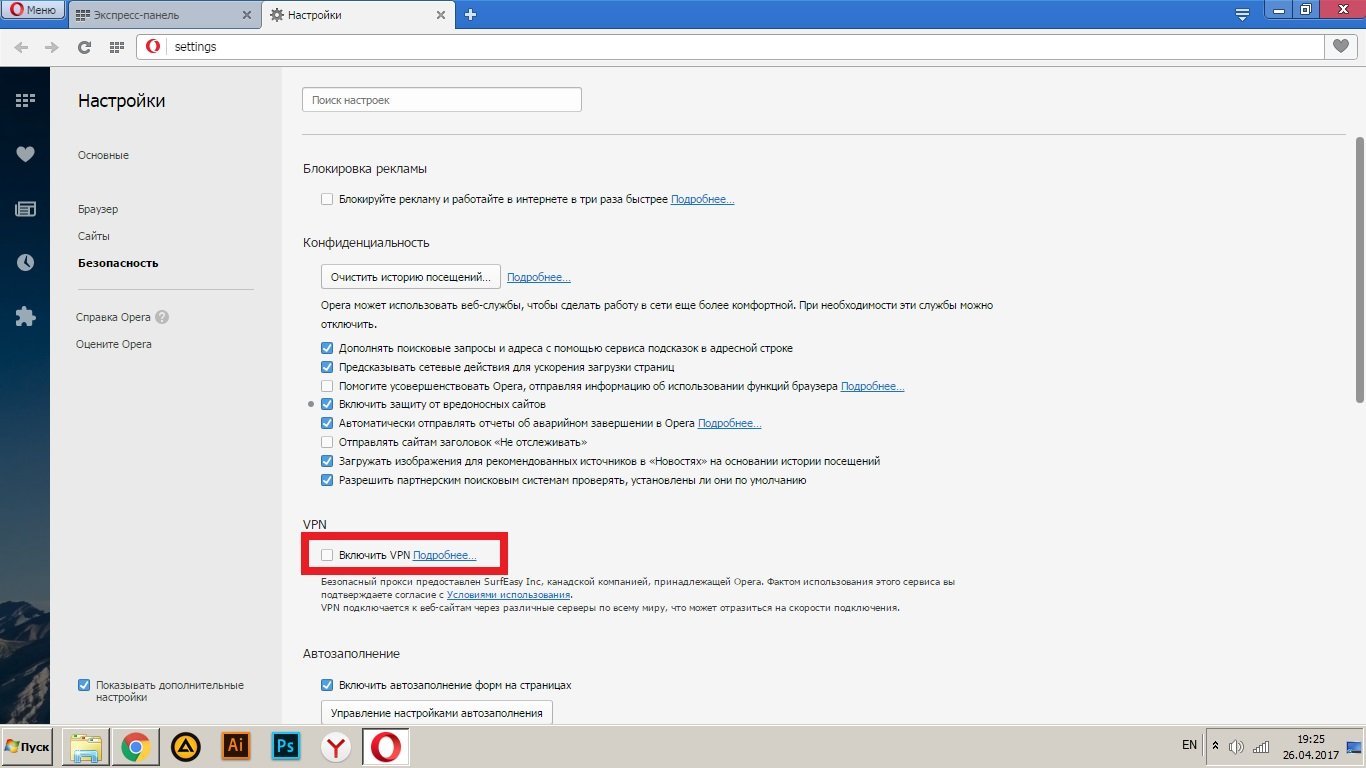Click Управление настройками автозаполнения button
Viewport: 1366px width, 768px height.
(437, 713)
